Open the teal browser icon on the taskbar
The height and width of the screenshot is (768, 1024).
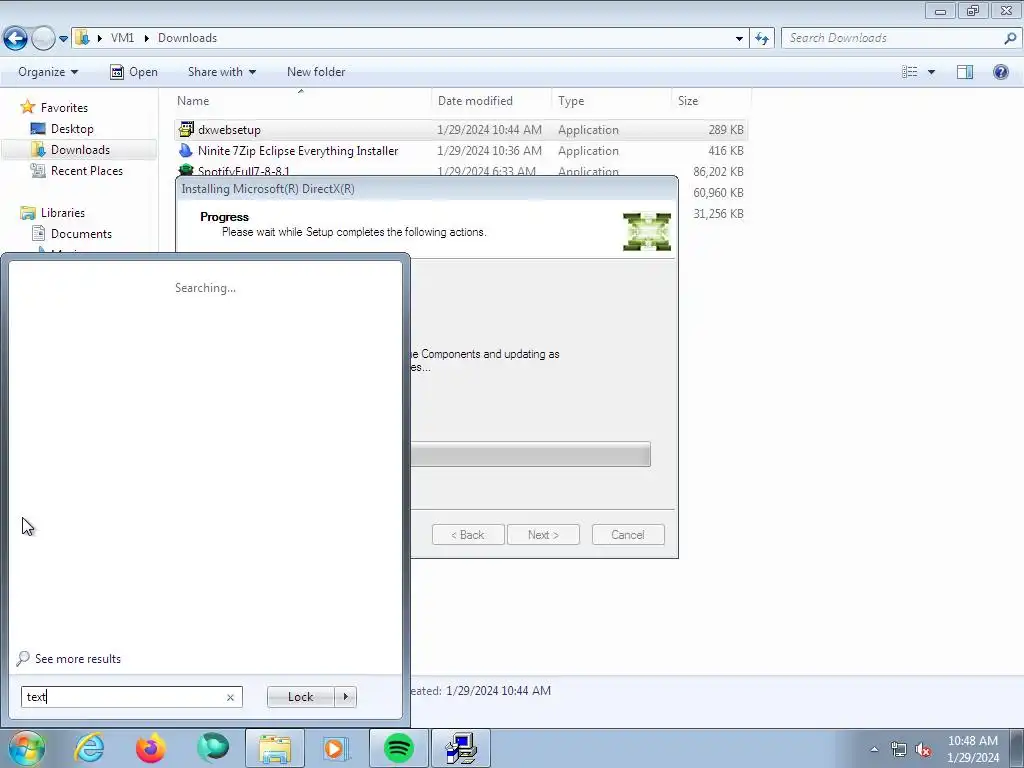pyautogui.click(x=213, y=748)
